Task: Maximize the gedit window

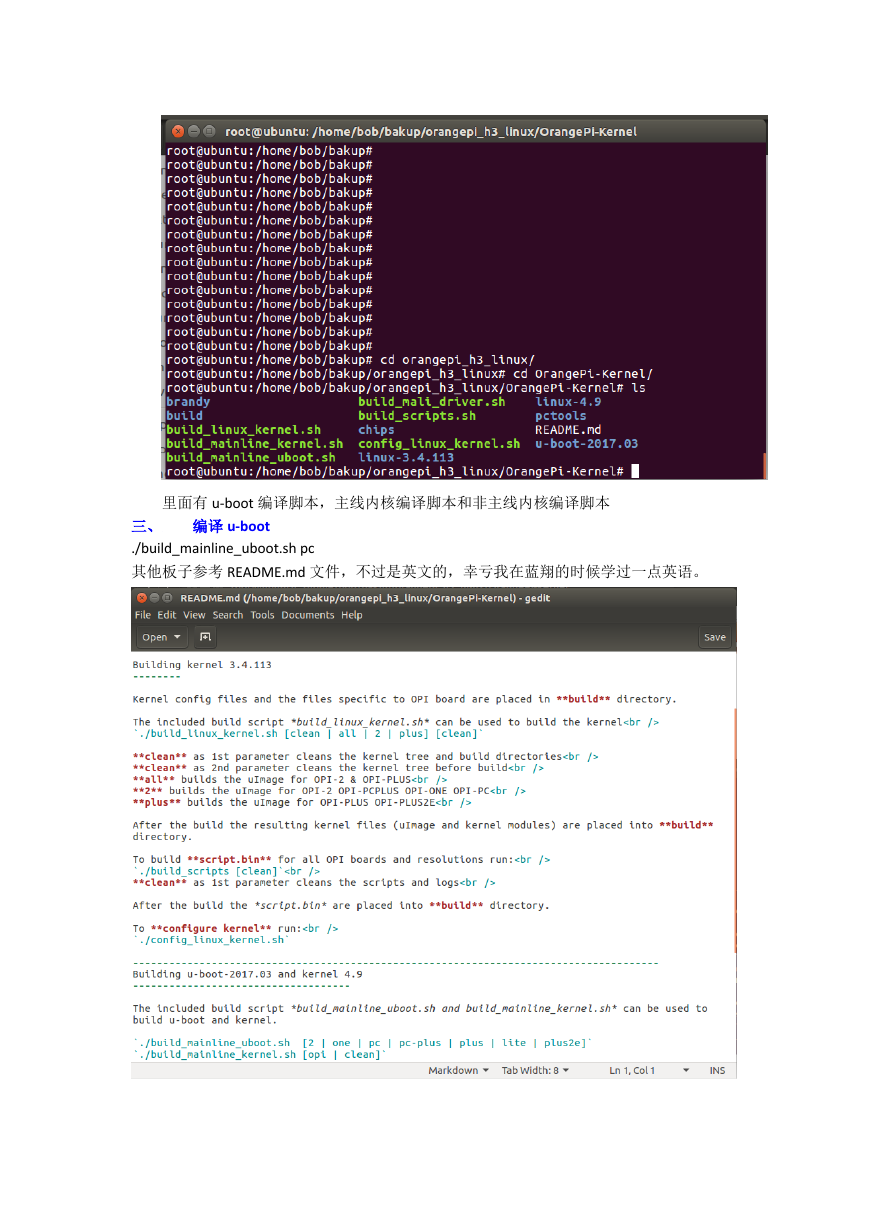Action: [169, 598]
